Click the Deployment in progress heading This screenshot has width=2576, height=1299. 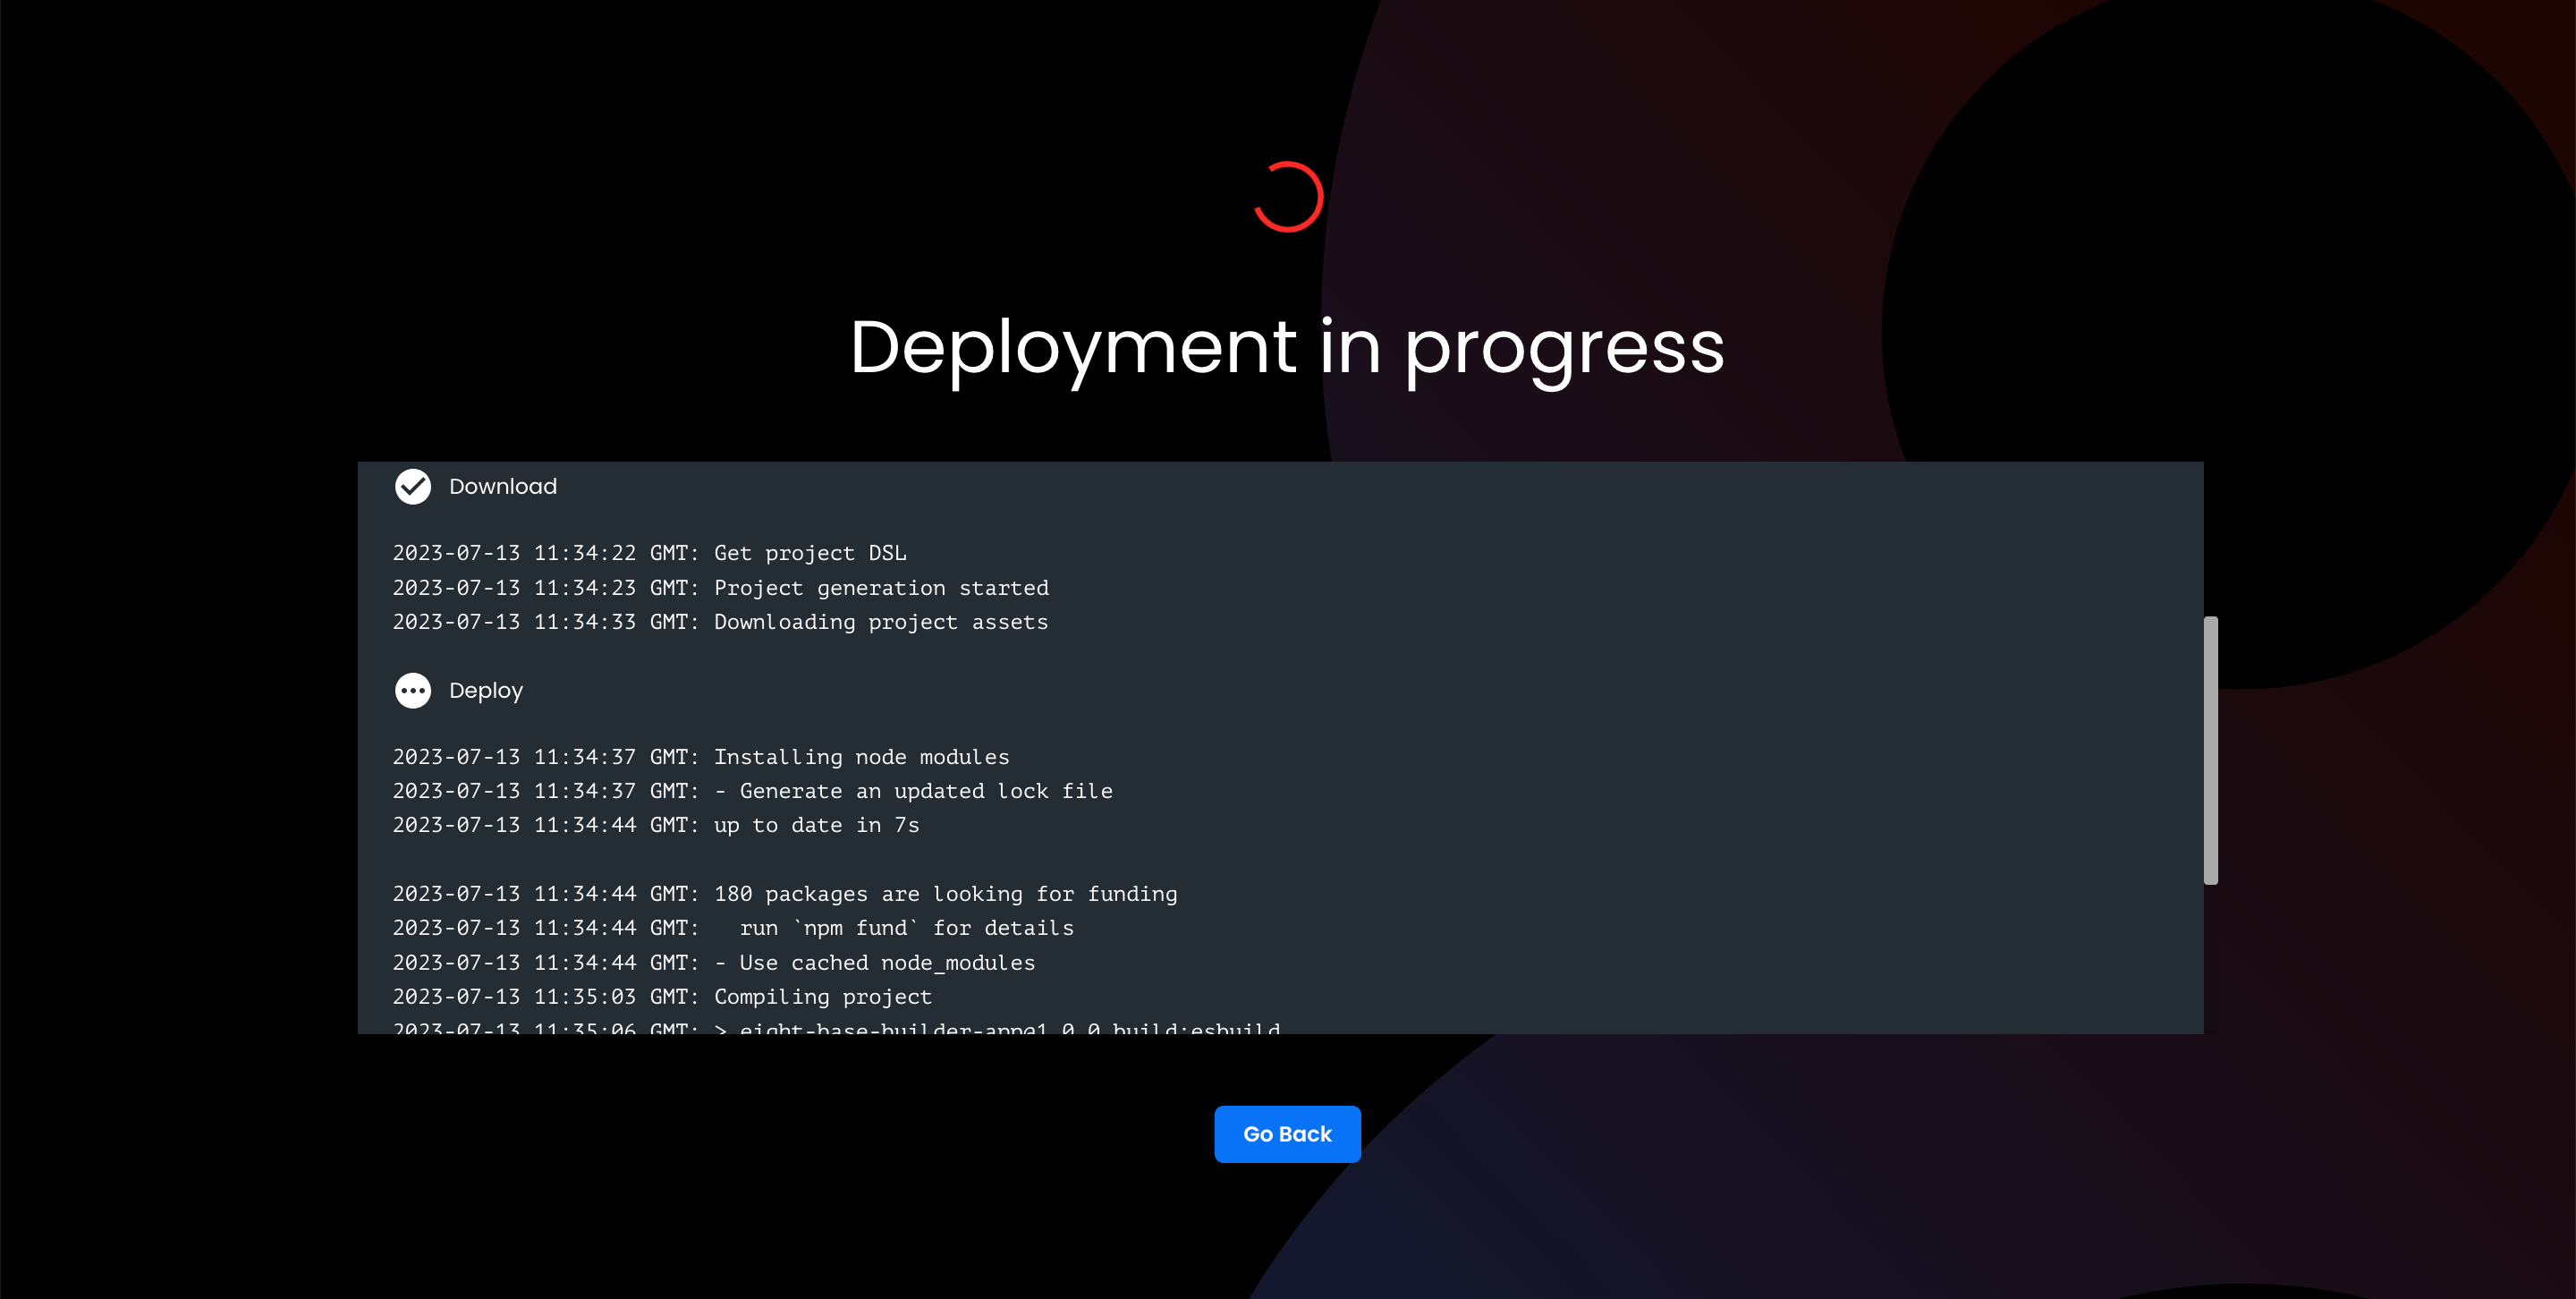[1287, 347]
